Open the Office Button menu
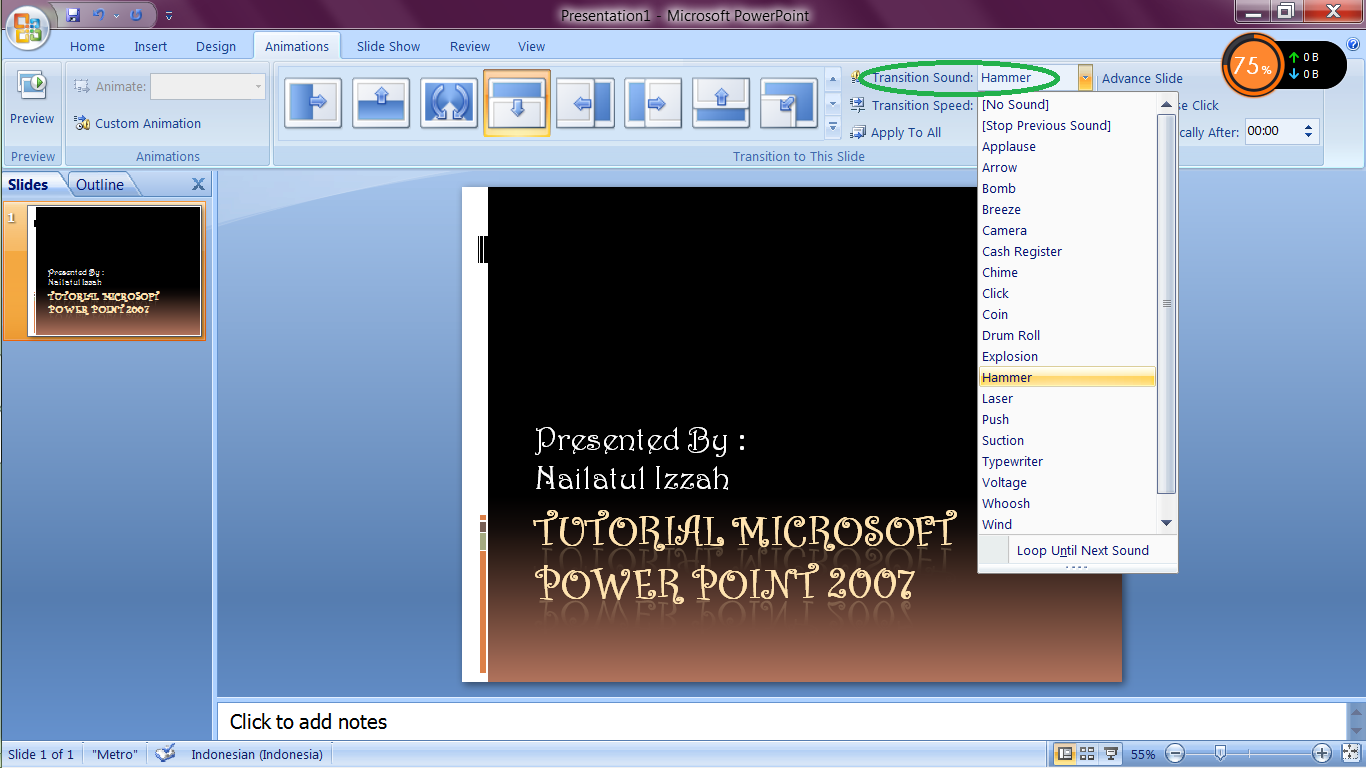 pos(27,26)
